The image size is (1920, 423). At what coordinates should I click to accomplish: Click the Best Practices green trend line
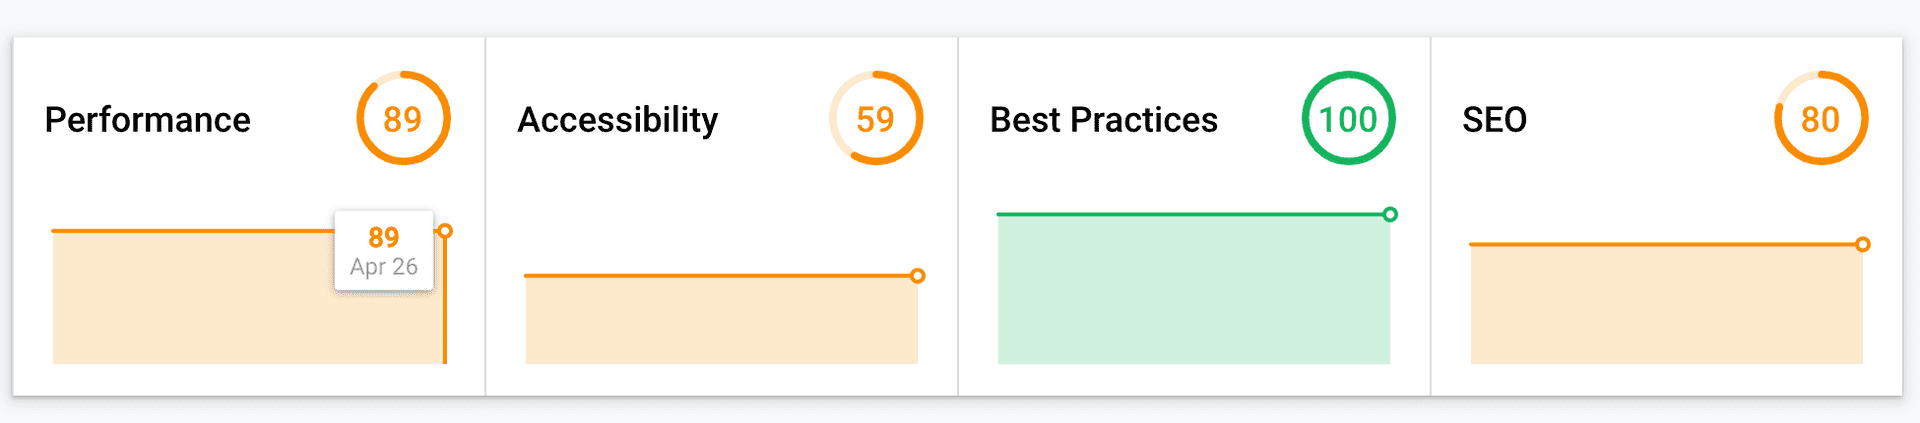(x=1190, y=214)
